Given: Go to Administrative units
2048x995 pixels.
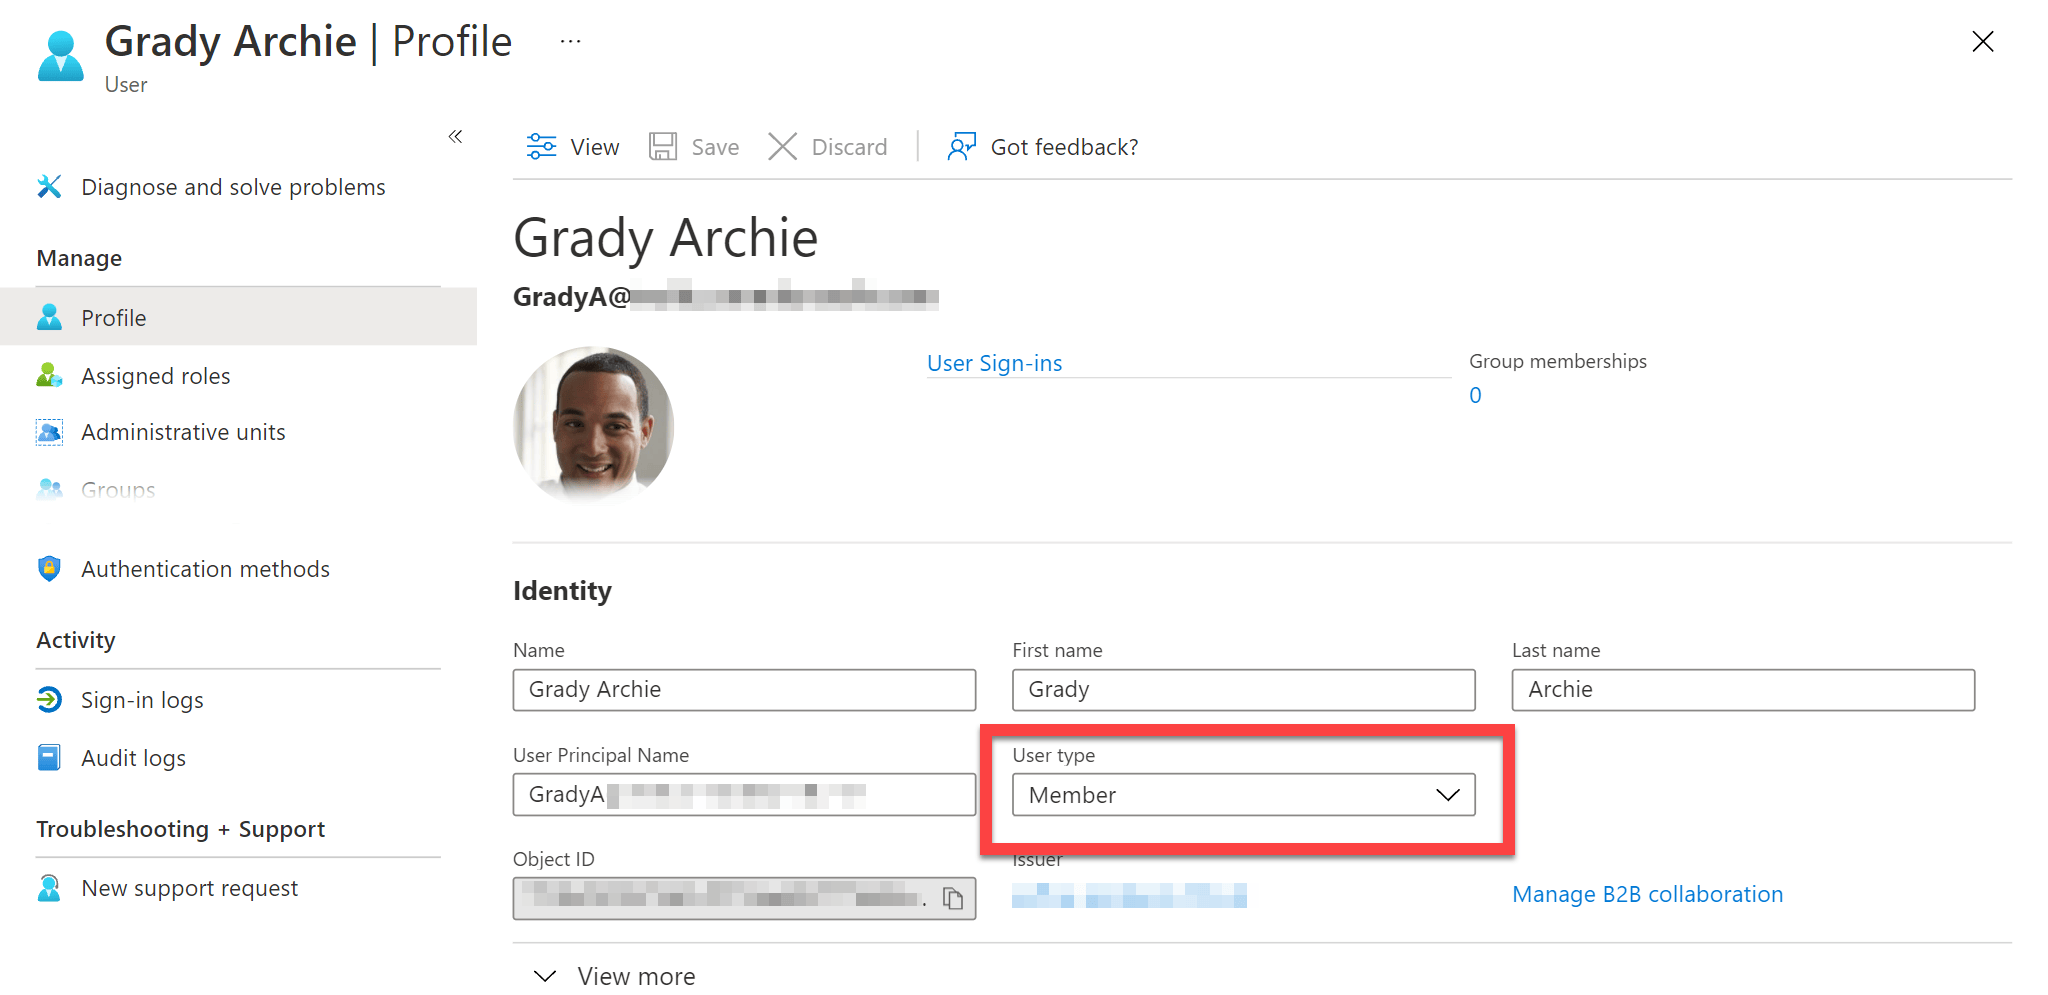Looking at the screenshot, I should click(183, 432).
